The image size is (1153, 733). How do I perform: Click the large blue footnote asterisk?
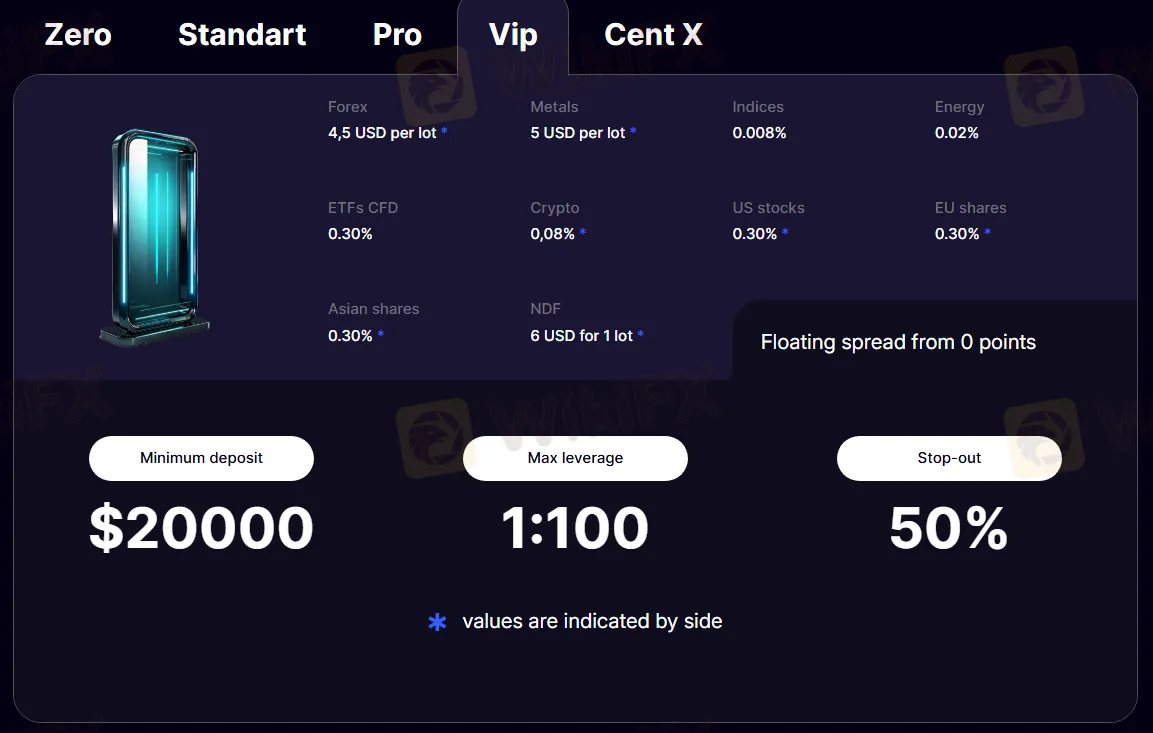pos(437,622)
